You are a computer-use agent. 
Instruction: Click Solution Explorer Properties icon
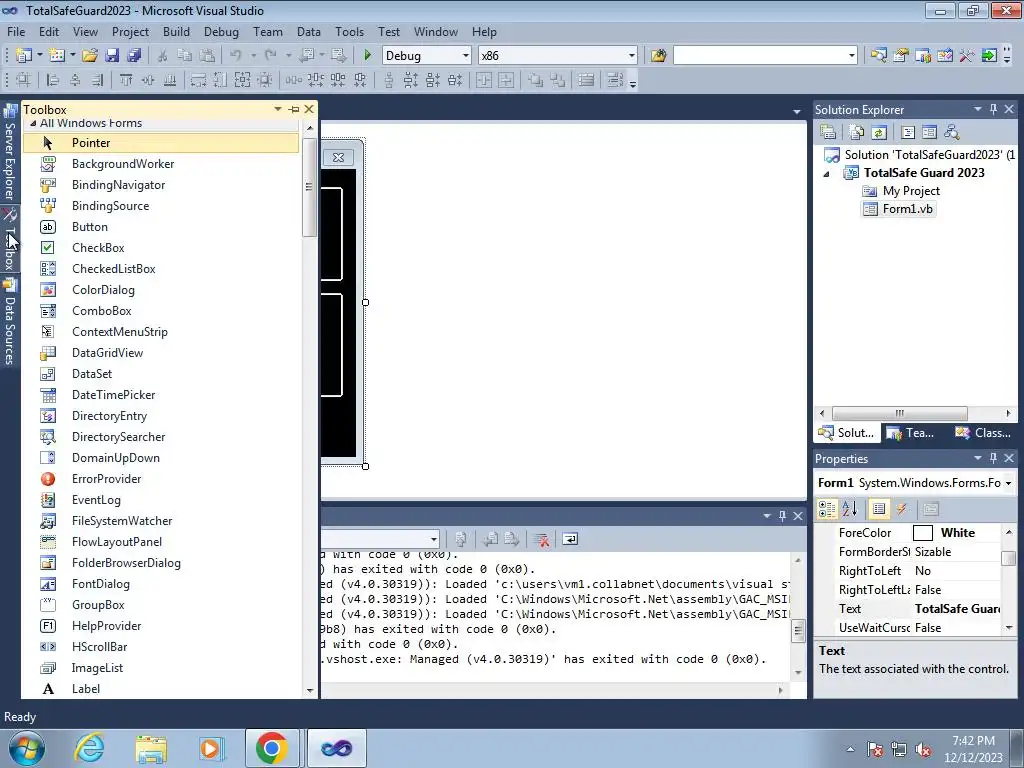(x=828, y=132)
